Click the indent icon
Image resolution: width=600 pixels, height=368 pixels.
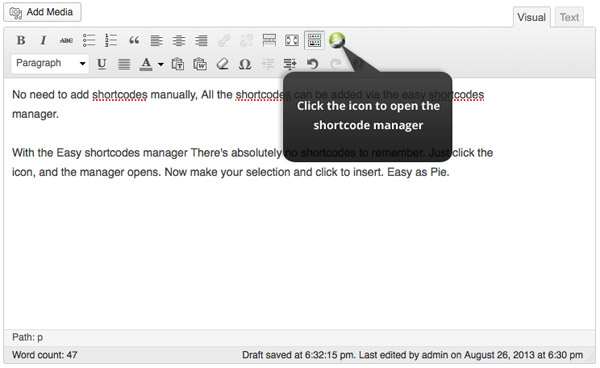pos(290,64)
